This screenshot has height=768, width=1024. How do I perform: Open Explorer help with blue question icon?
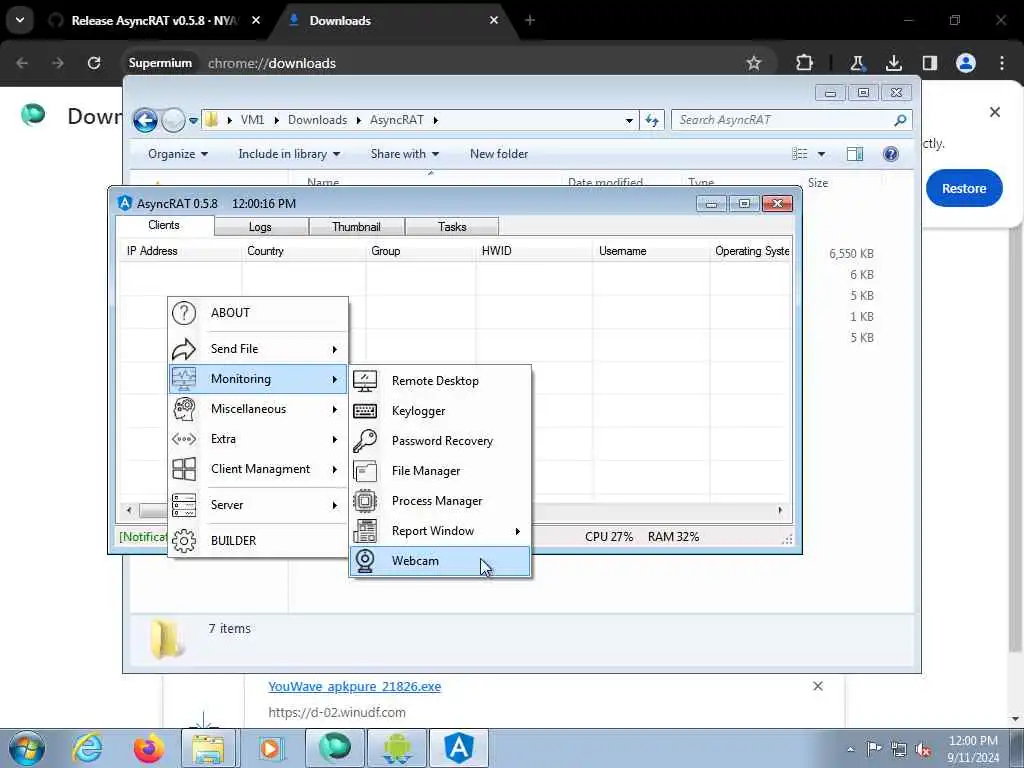coord(890,154)
